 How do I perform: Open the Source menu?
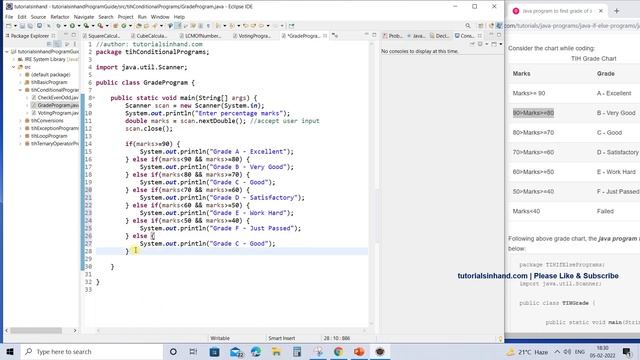pos(38,17)
